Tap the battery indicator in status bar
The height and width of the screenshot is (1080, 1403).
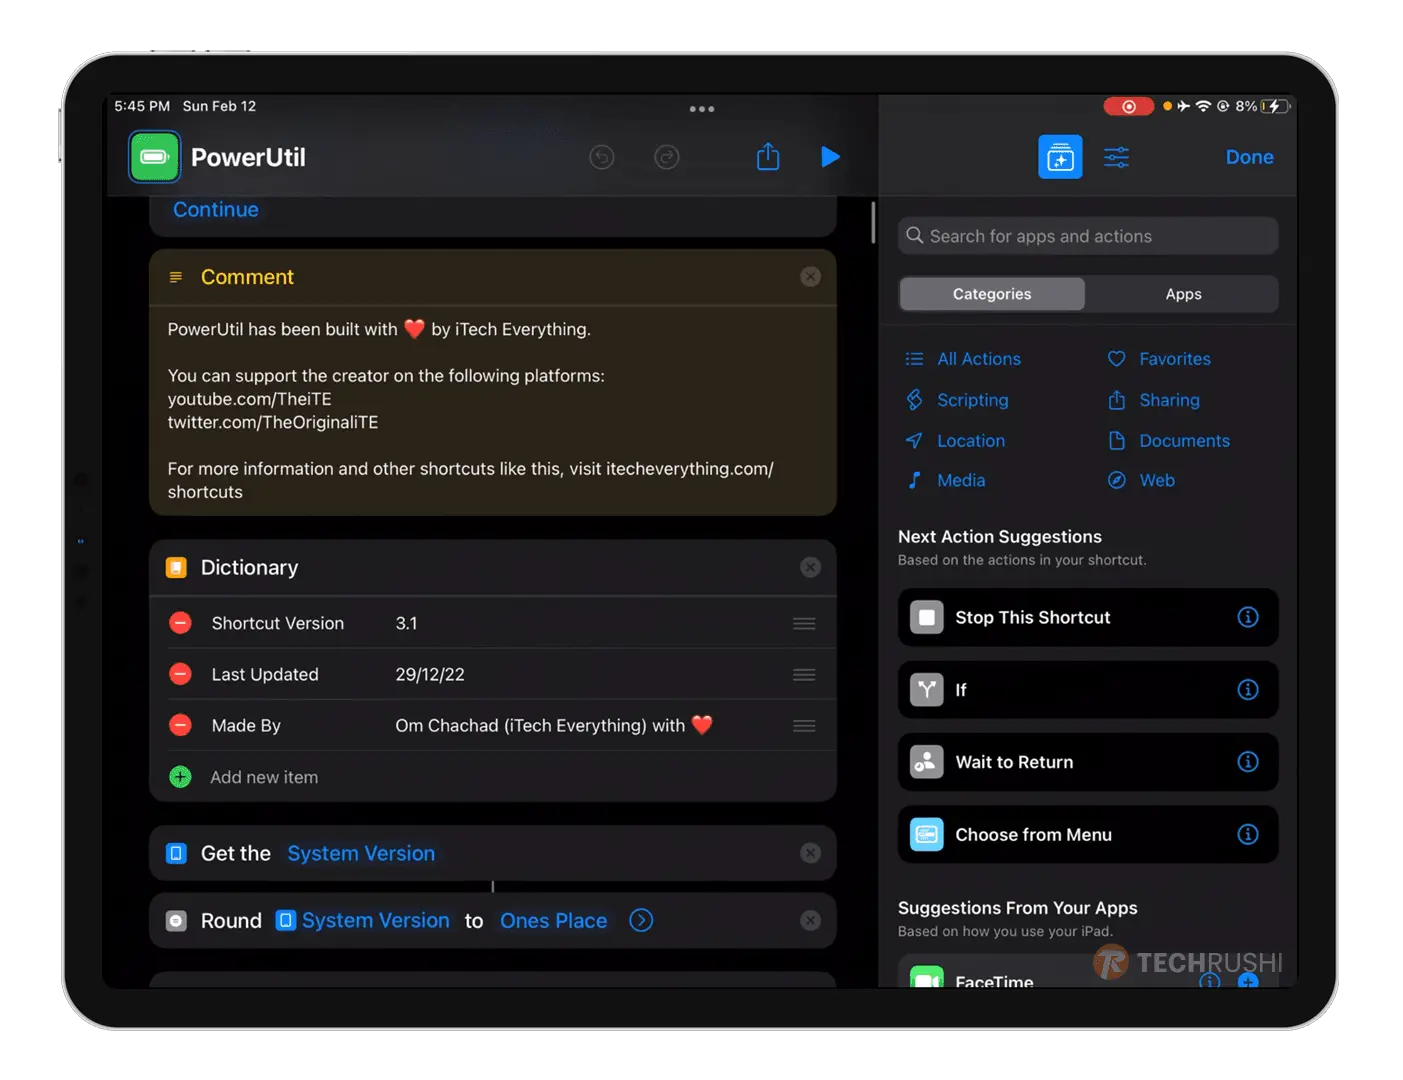click(1275, 106)
